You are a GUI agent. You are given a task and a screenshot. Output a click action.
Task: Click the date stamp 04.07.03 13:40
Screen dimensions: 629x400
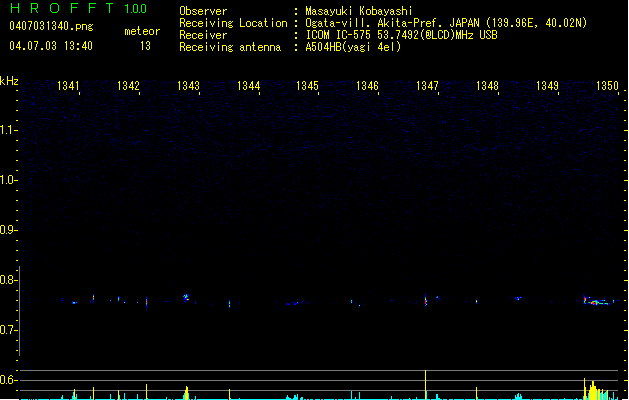[x=51, y=46]
